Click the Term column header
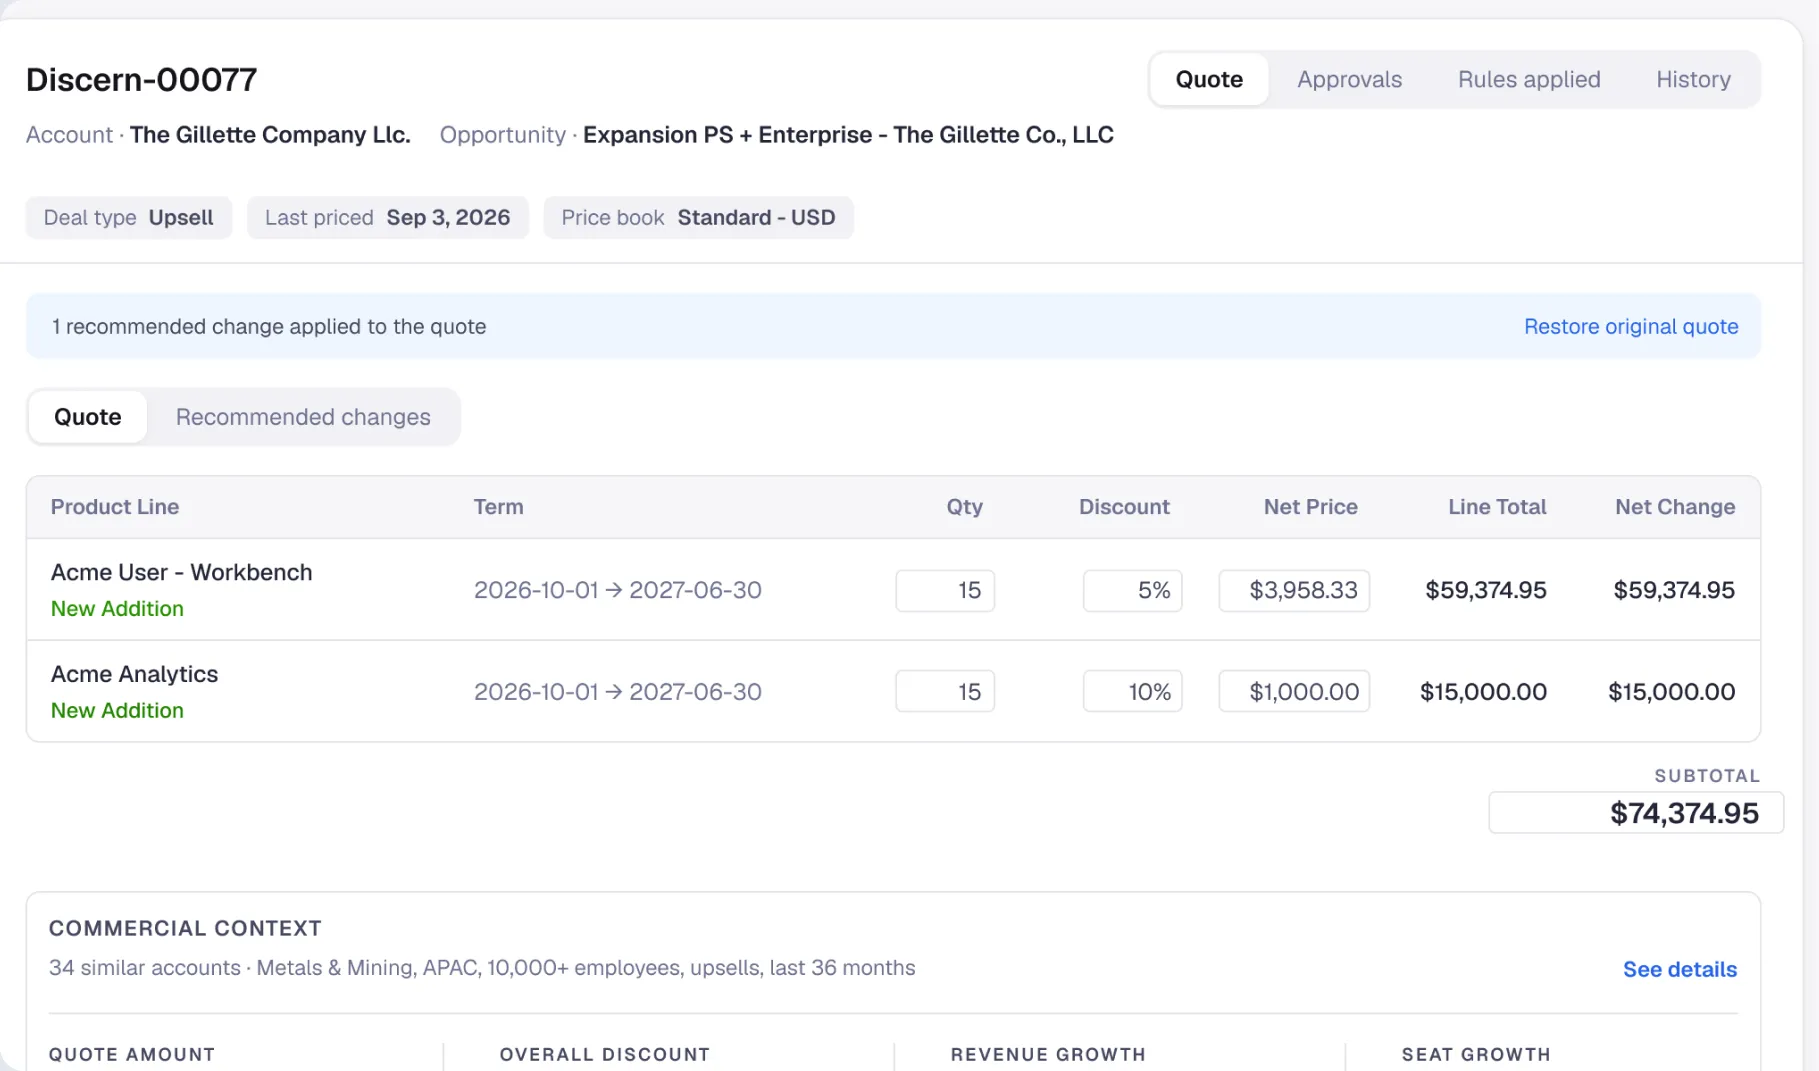 498,507
